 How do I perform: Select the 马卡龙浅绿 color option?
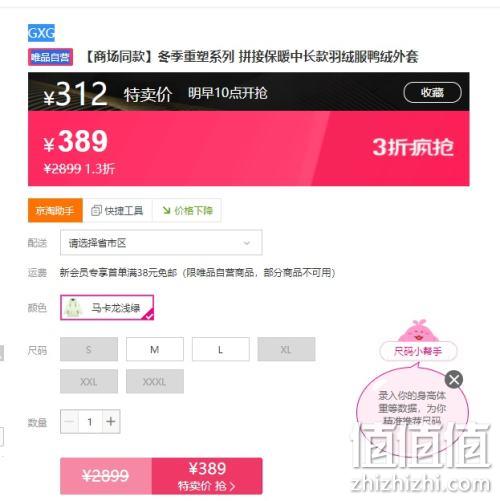click(x=107, y=307)
